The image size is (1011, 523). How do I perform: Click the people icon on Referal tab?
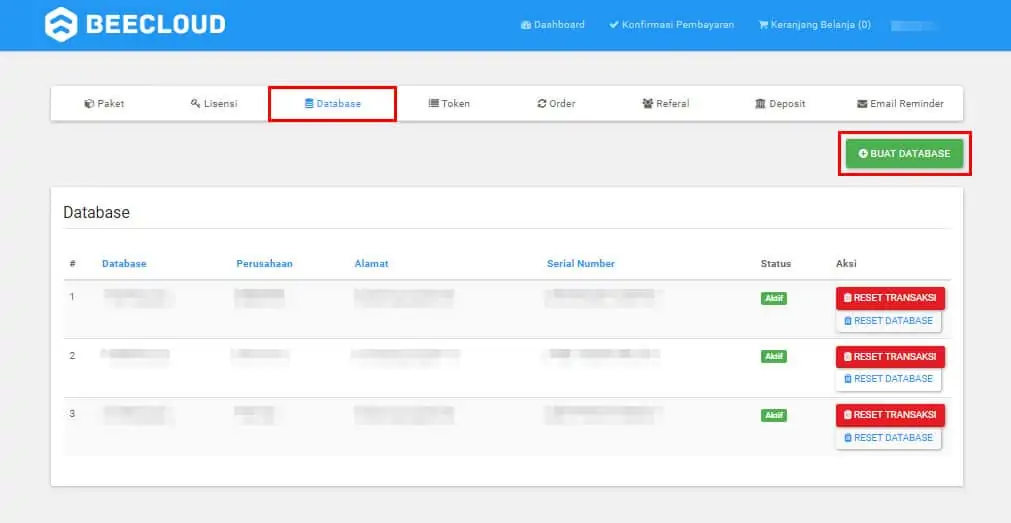pos(648,103)
